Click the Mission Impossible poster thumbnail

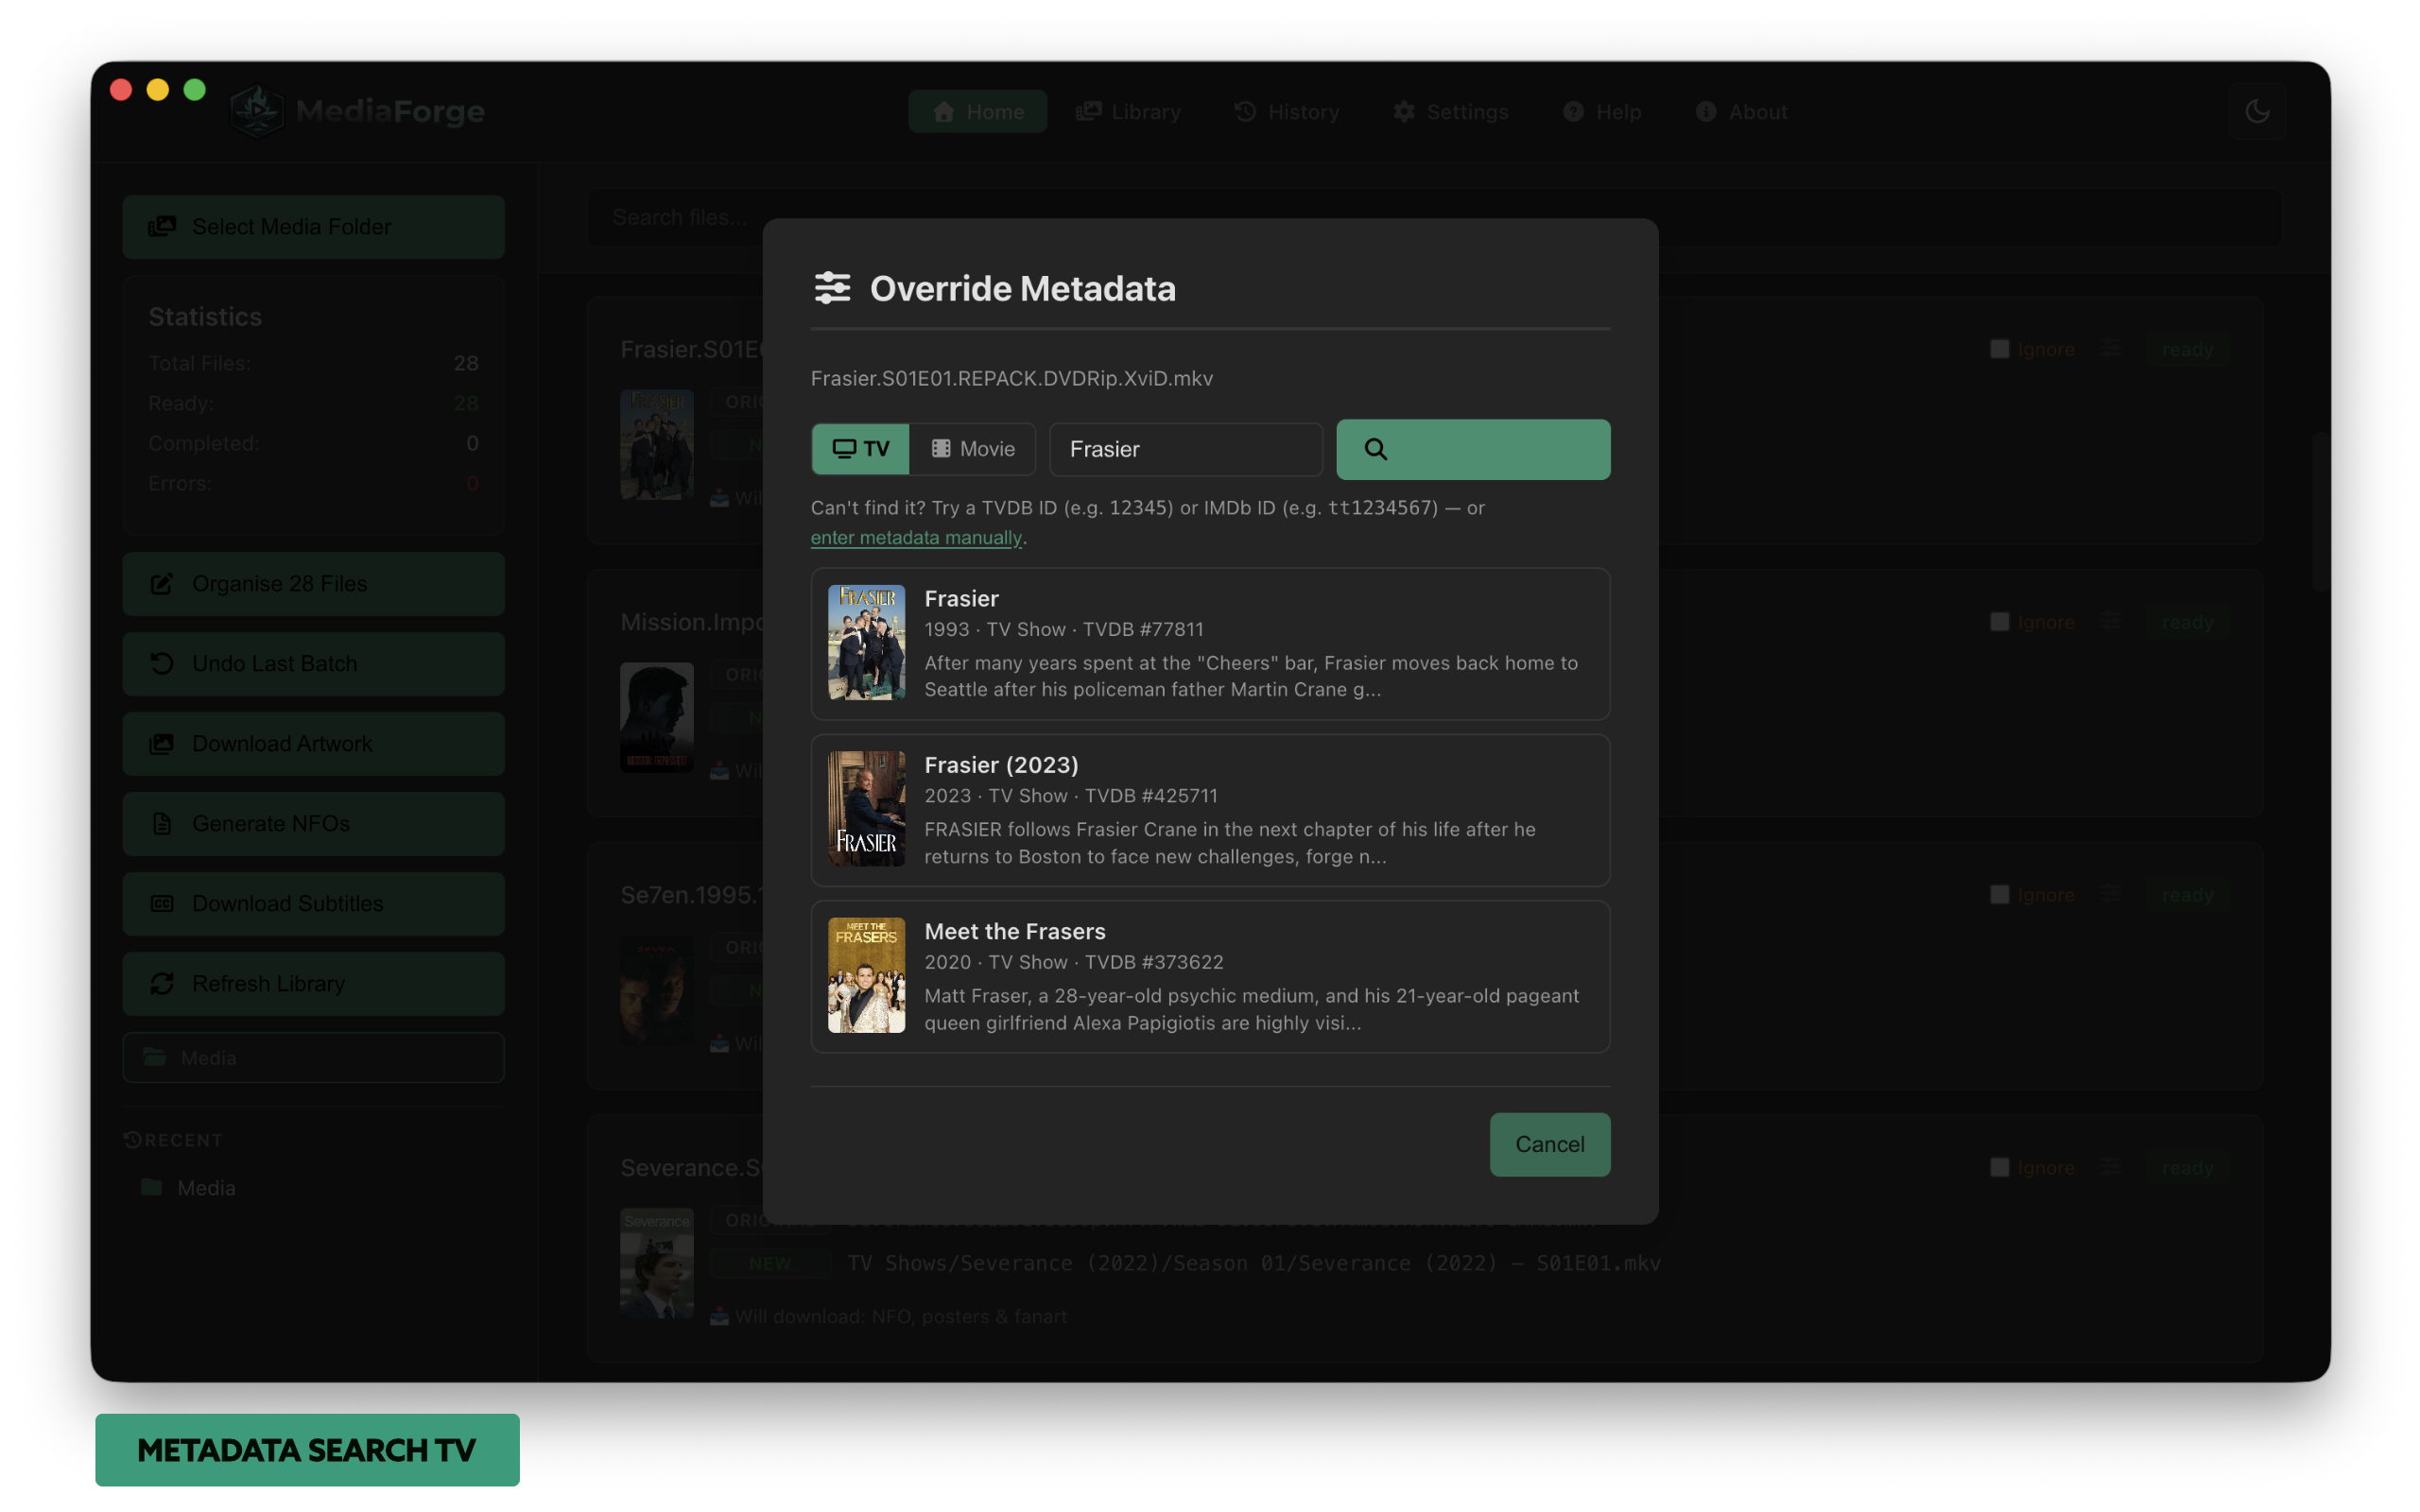click(656, 718)
